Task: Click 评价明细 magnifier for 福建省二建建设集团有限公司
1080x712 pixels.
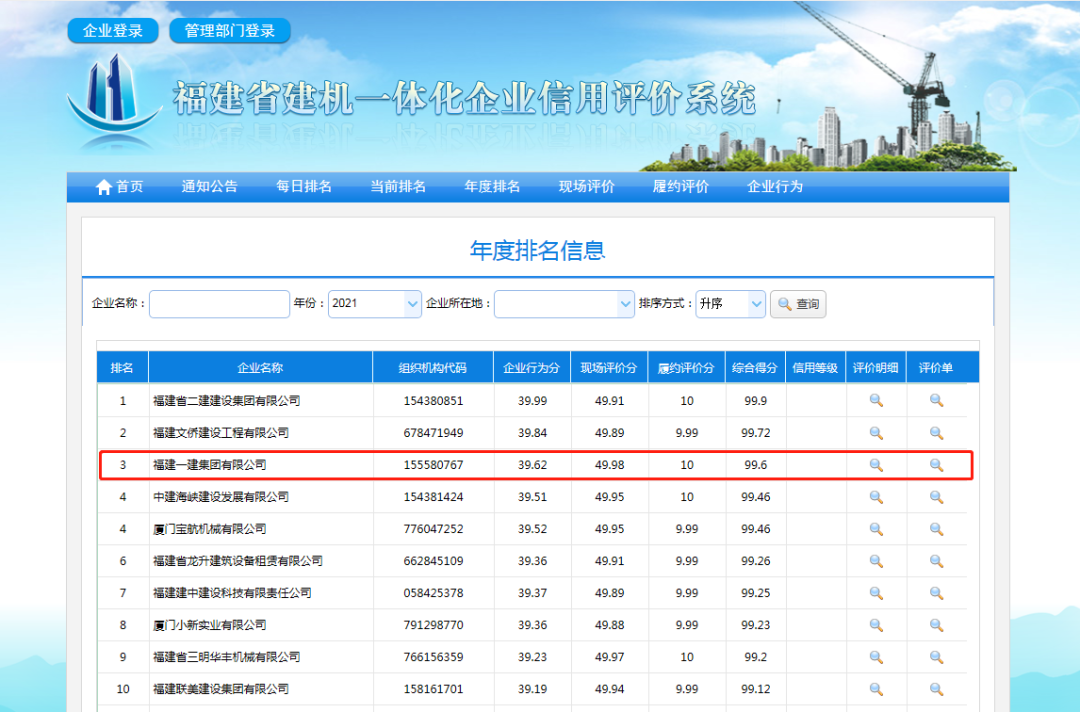Action: click(876, 401)
